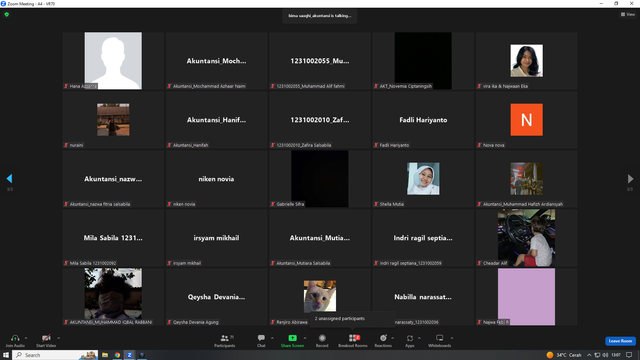The height and width of the screenshot is (360, 640).
Task: Select AKT_Novemia Ciptaningsih's black video tile
Action: (423, 61)
